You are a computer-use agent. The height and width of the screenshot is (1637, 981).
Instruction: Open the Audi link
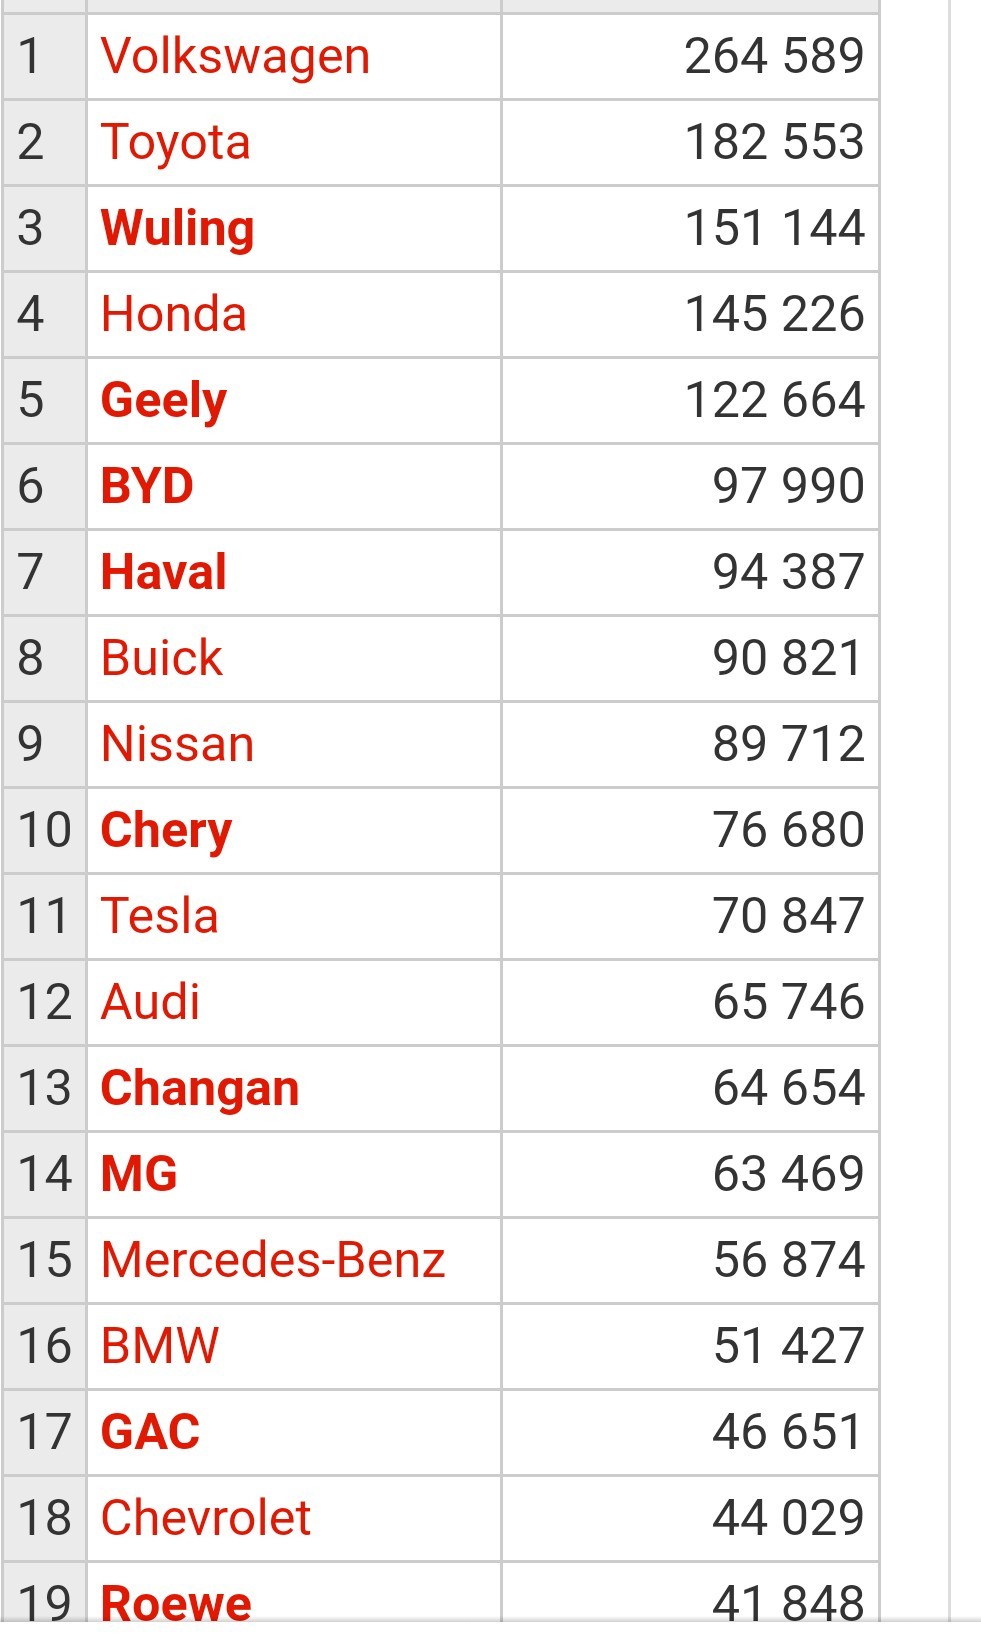[151, 1002]
